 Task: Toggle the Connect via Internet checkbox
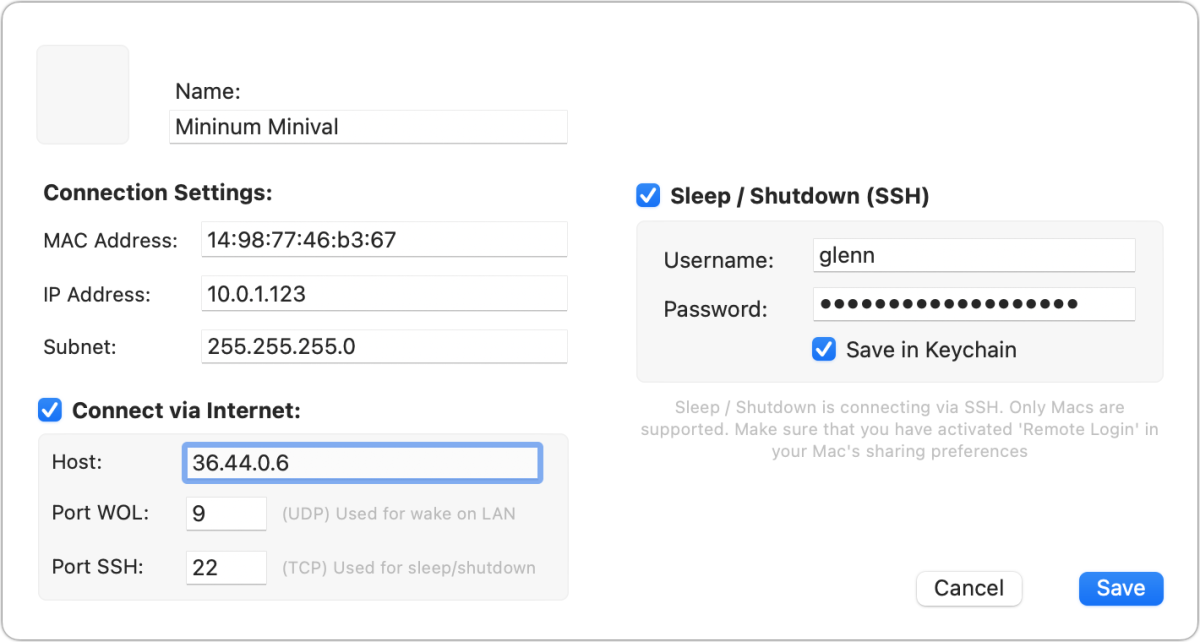[x=49, y=410]
